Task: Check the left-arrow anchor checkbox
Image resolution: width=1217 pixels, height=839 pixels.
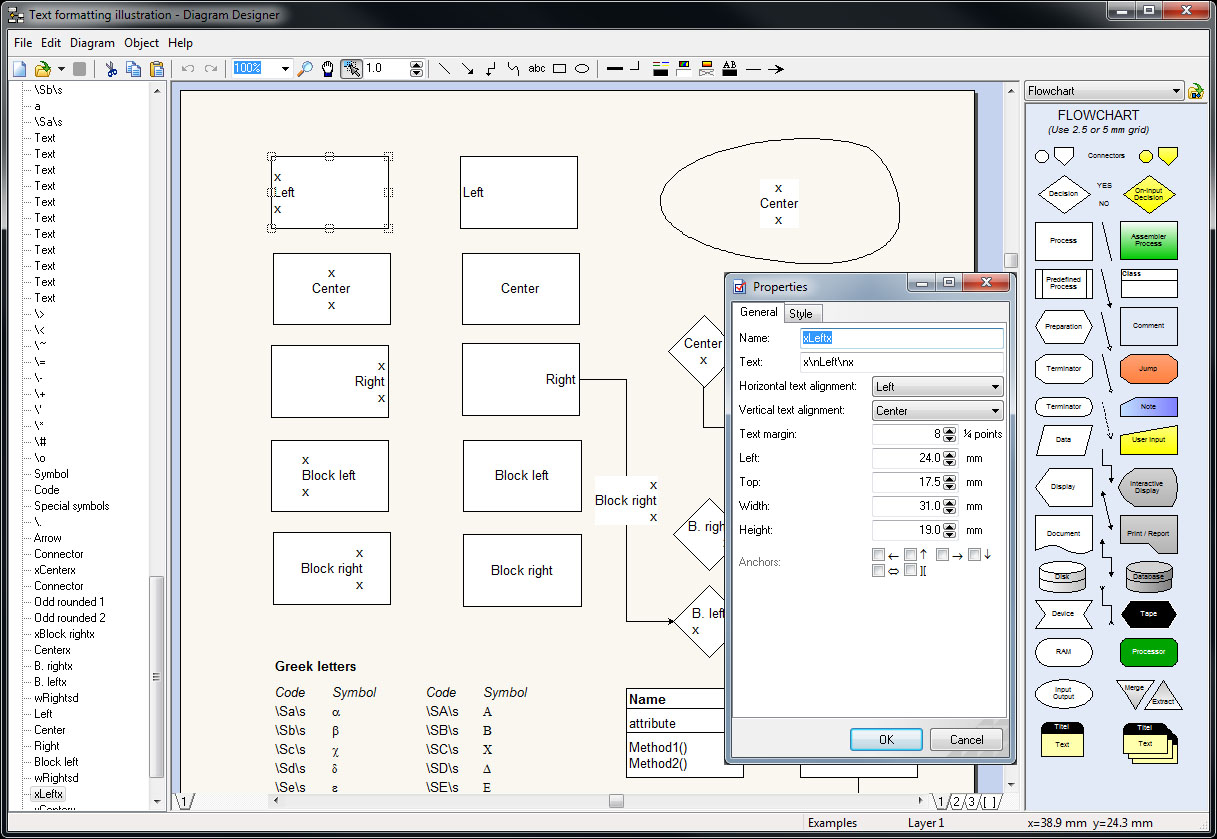Action: coord(878,555)
